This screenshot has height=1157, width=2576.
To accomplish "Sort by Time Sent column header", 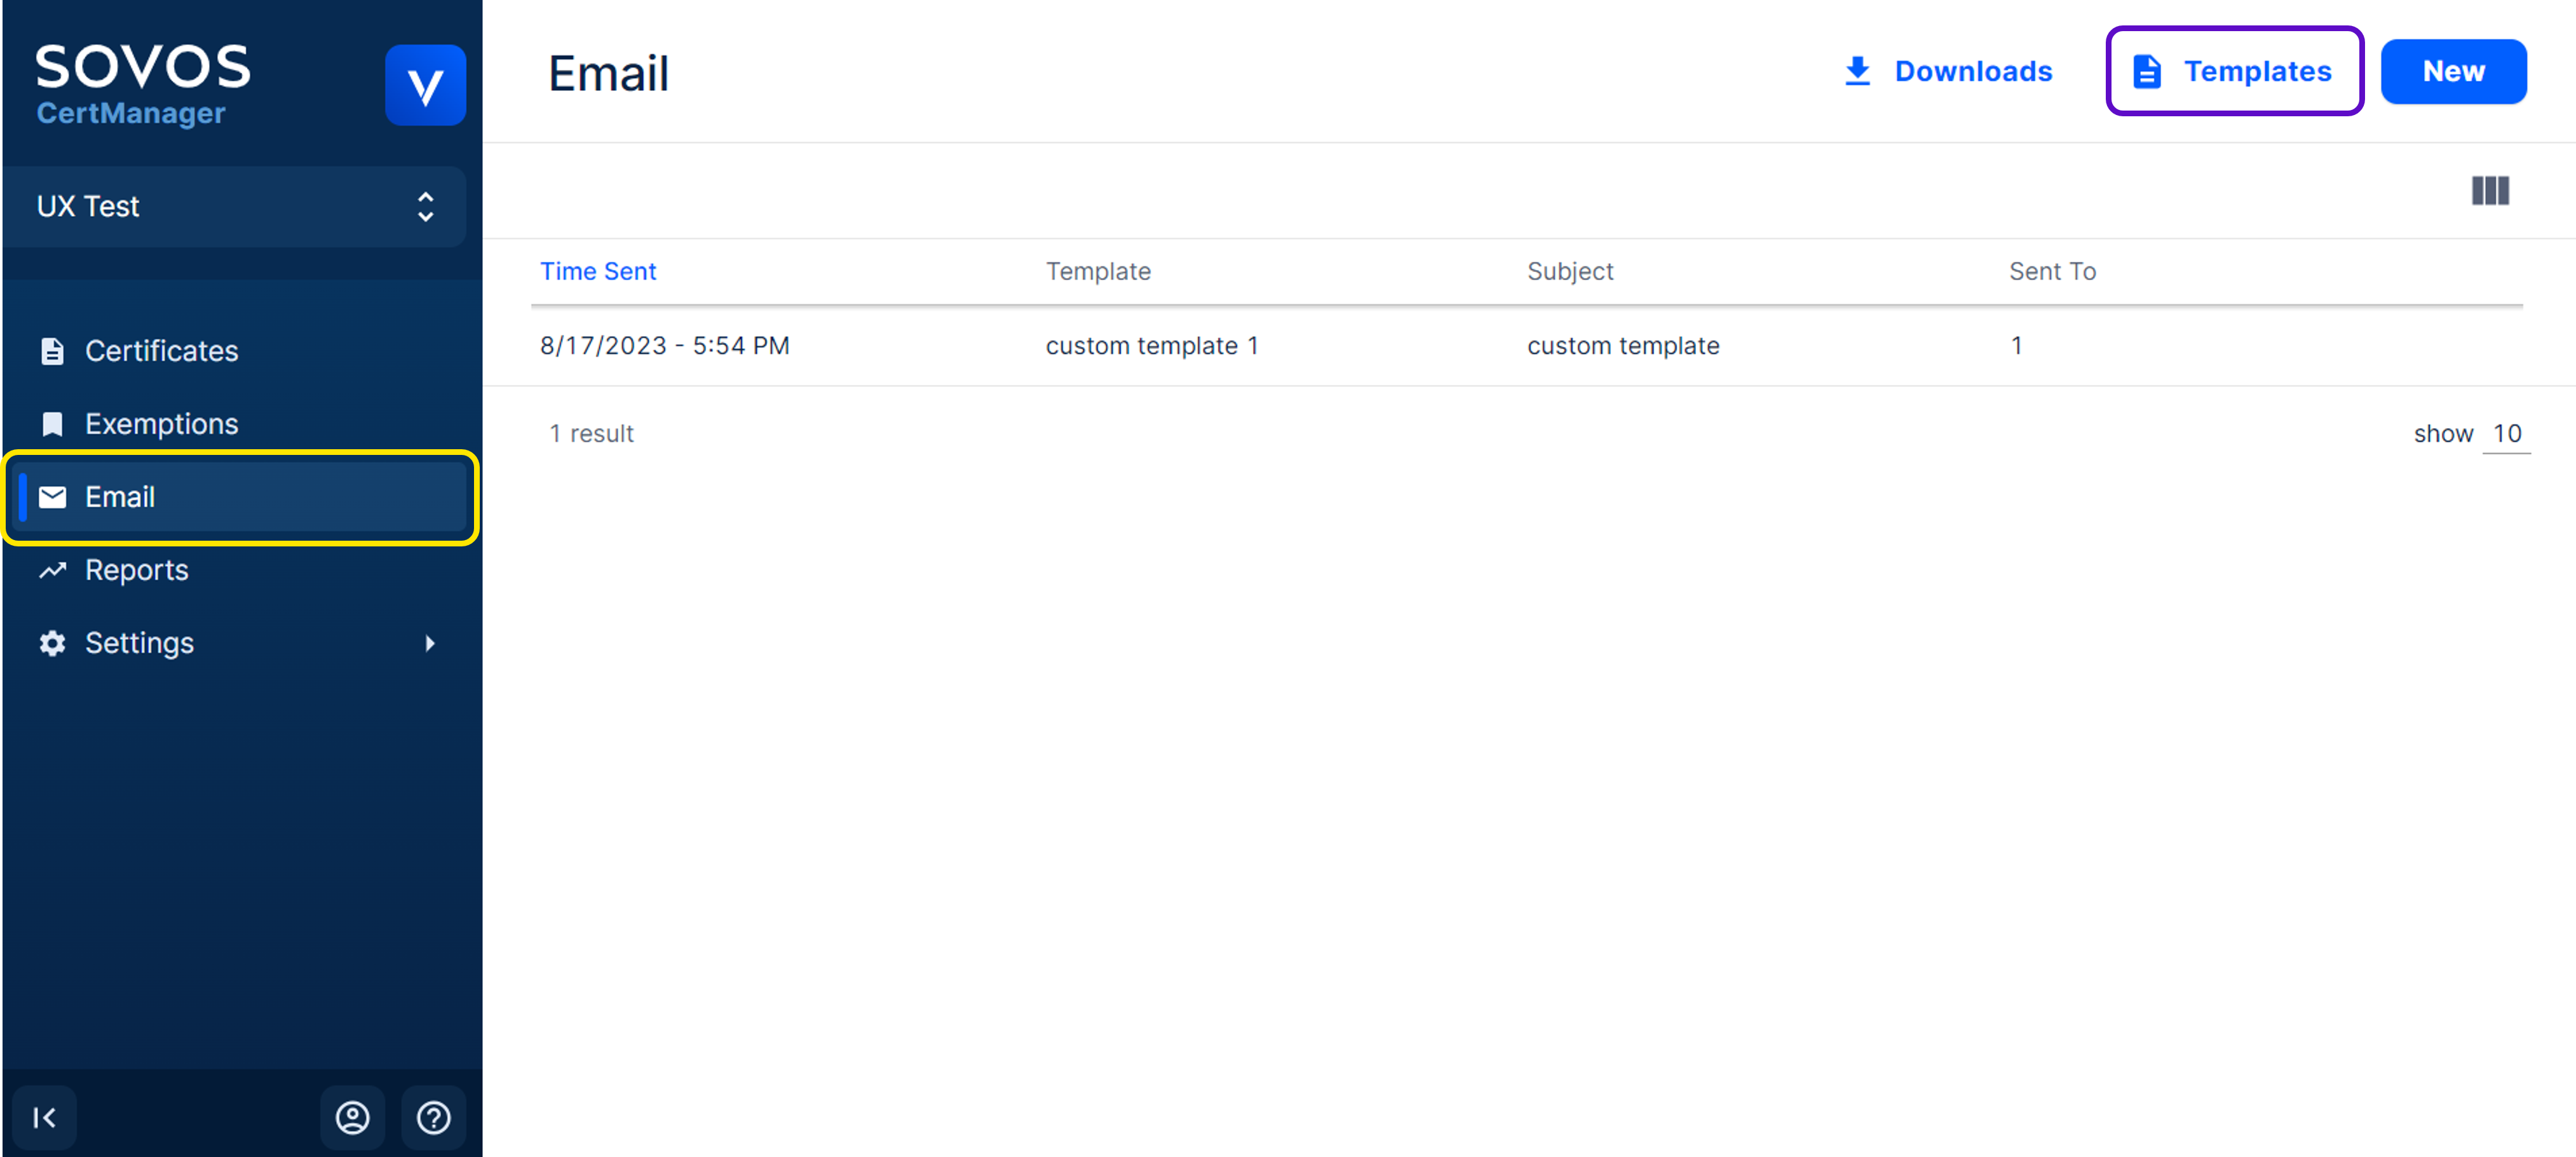I will 598,271.
